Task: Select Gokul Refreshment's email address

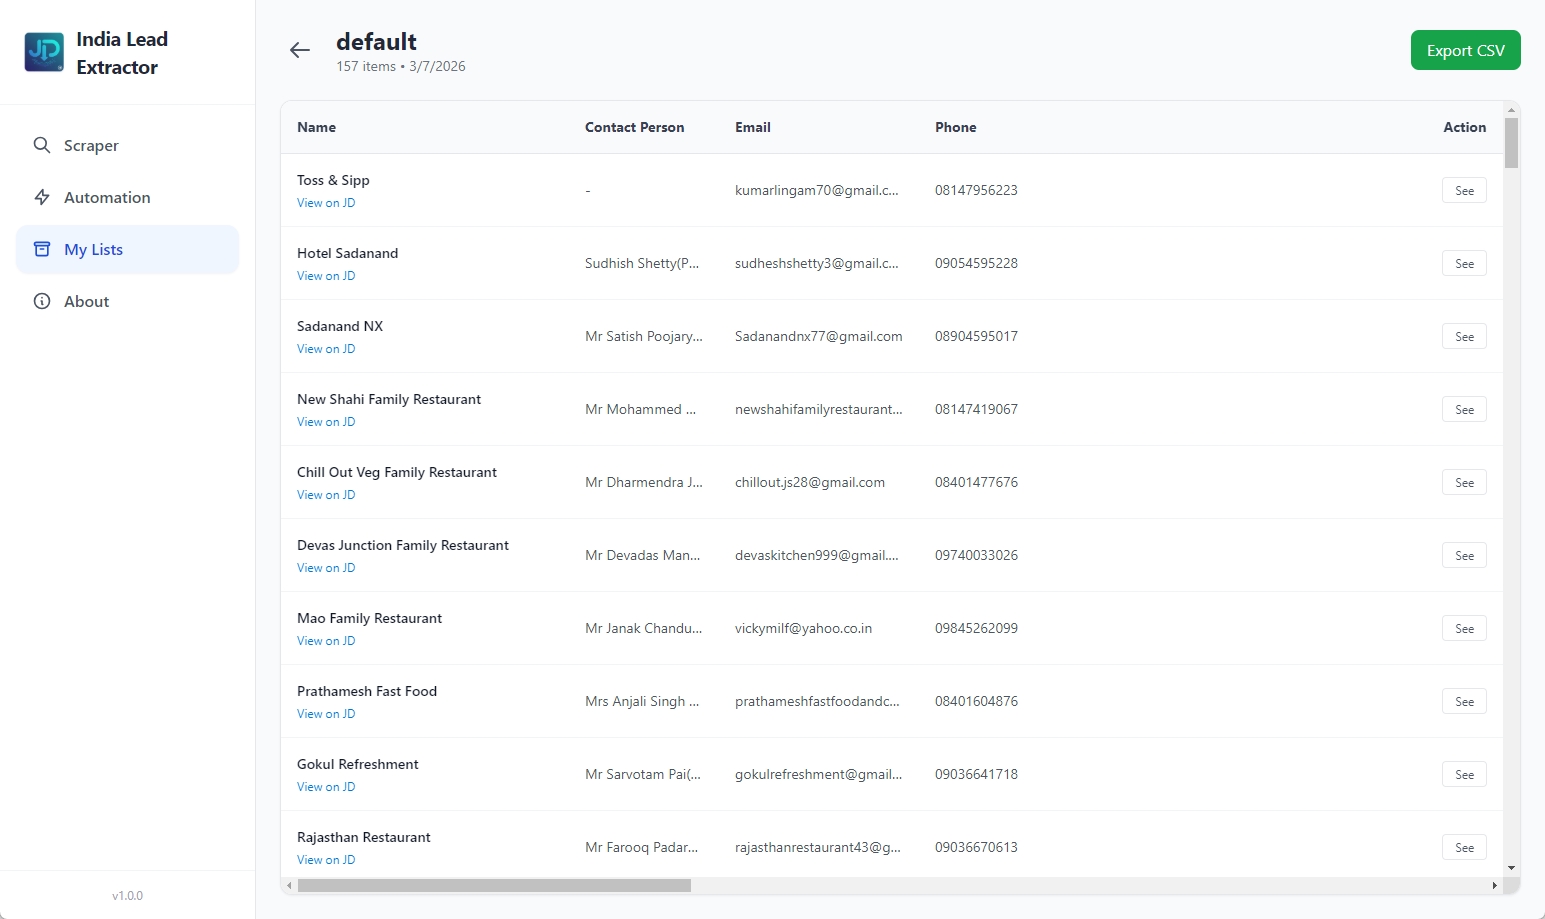Action: tap(818, 774)
